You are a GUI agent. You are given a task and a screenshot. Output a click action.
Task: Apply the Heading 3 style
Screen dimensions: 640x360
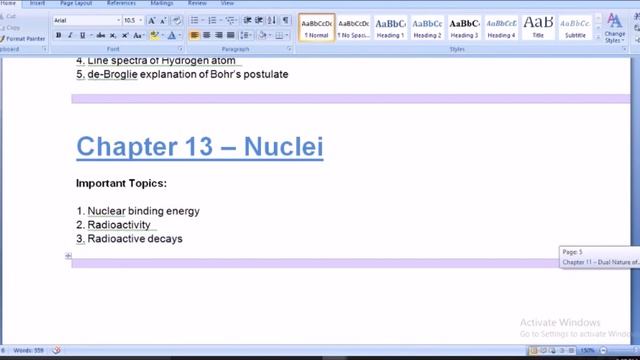coord(464,28)
